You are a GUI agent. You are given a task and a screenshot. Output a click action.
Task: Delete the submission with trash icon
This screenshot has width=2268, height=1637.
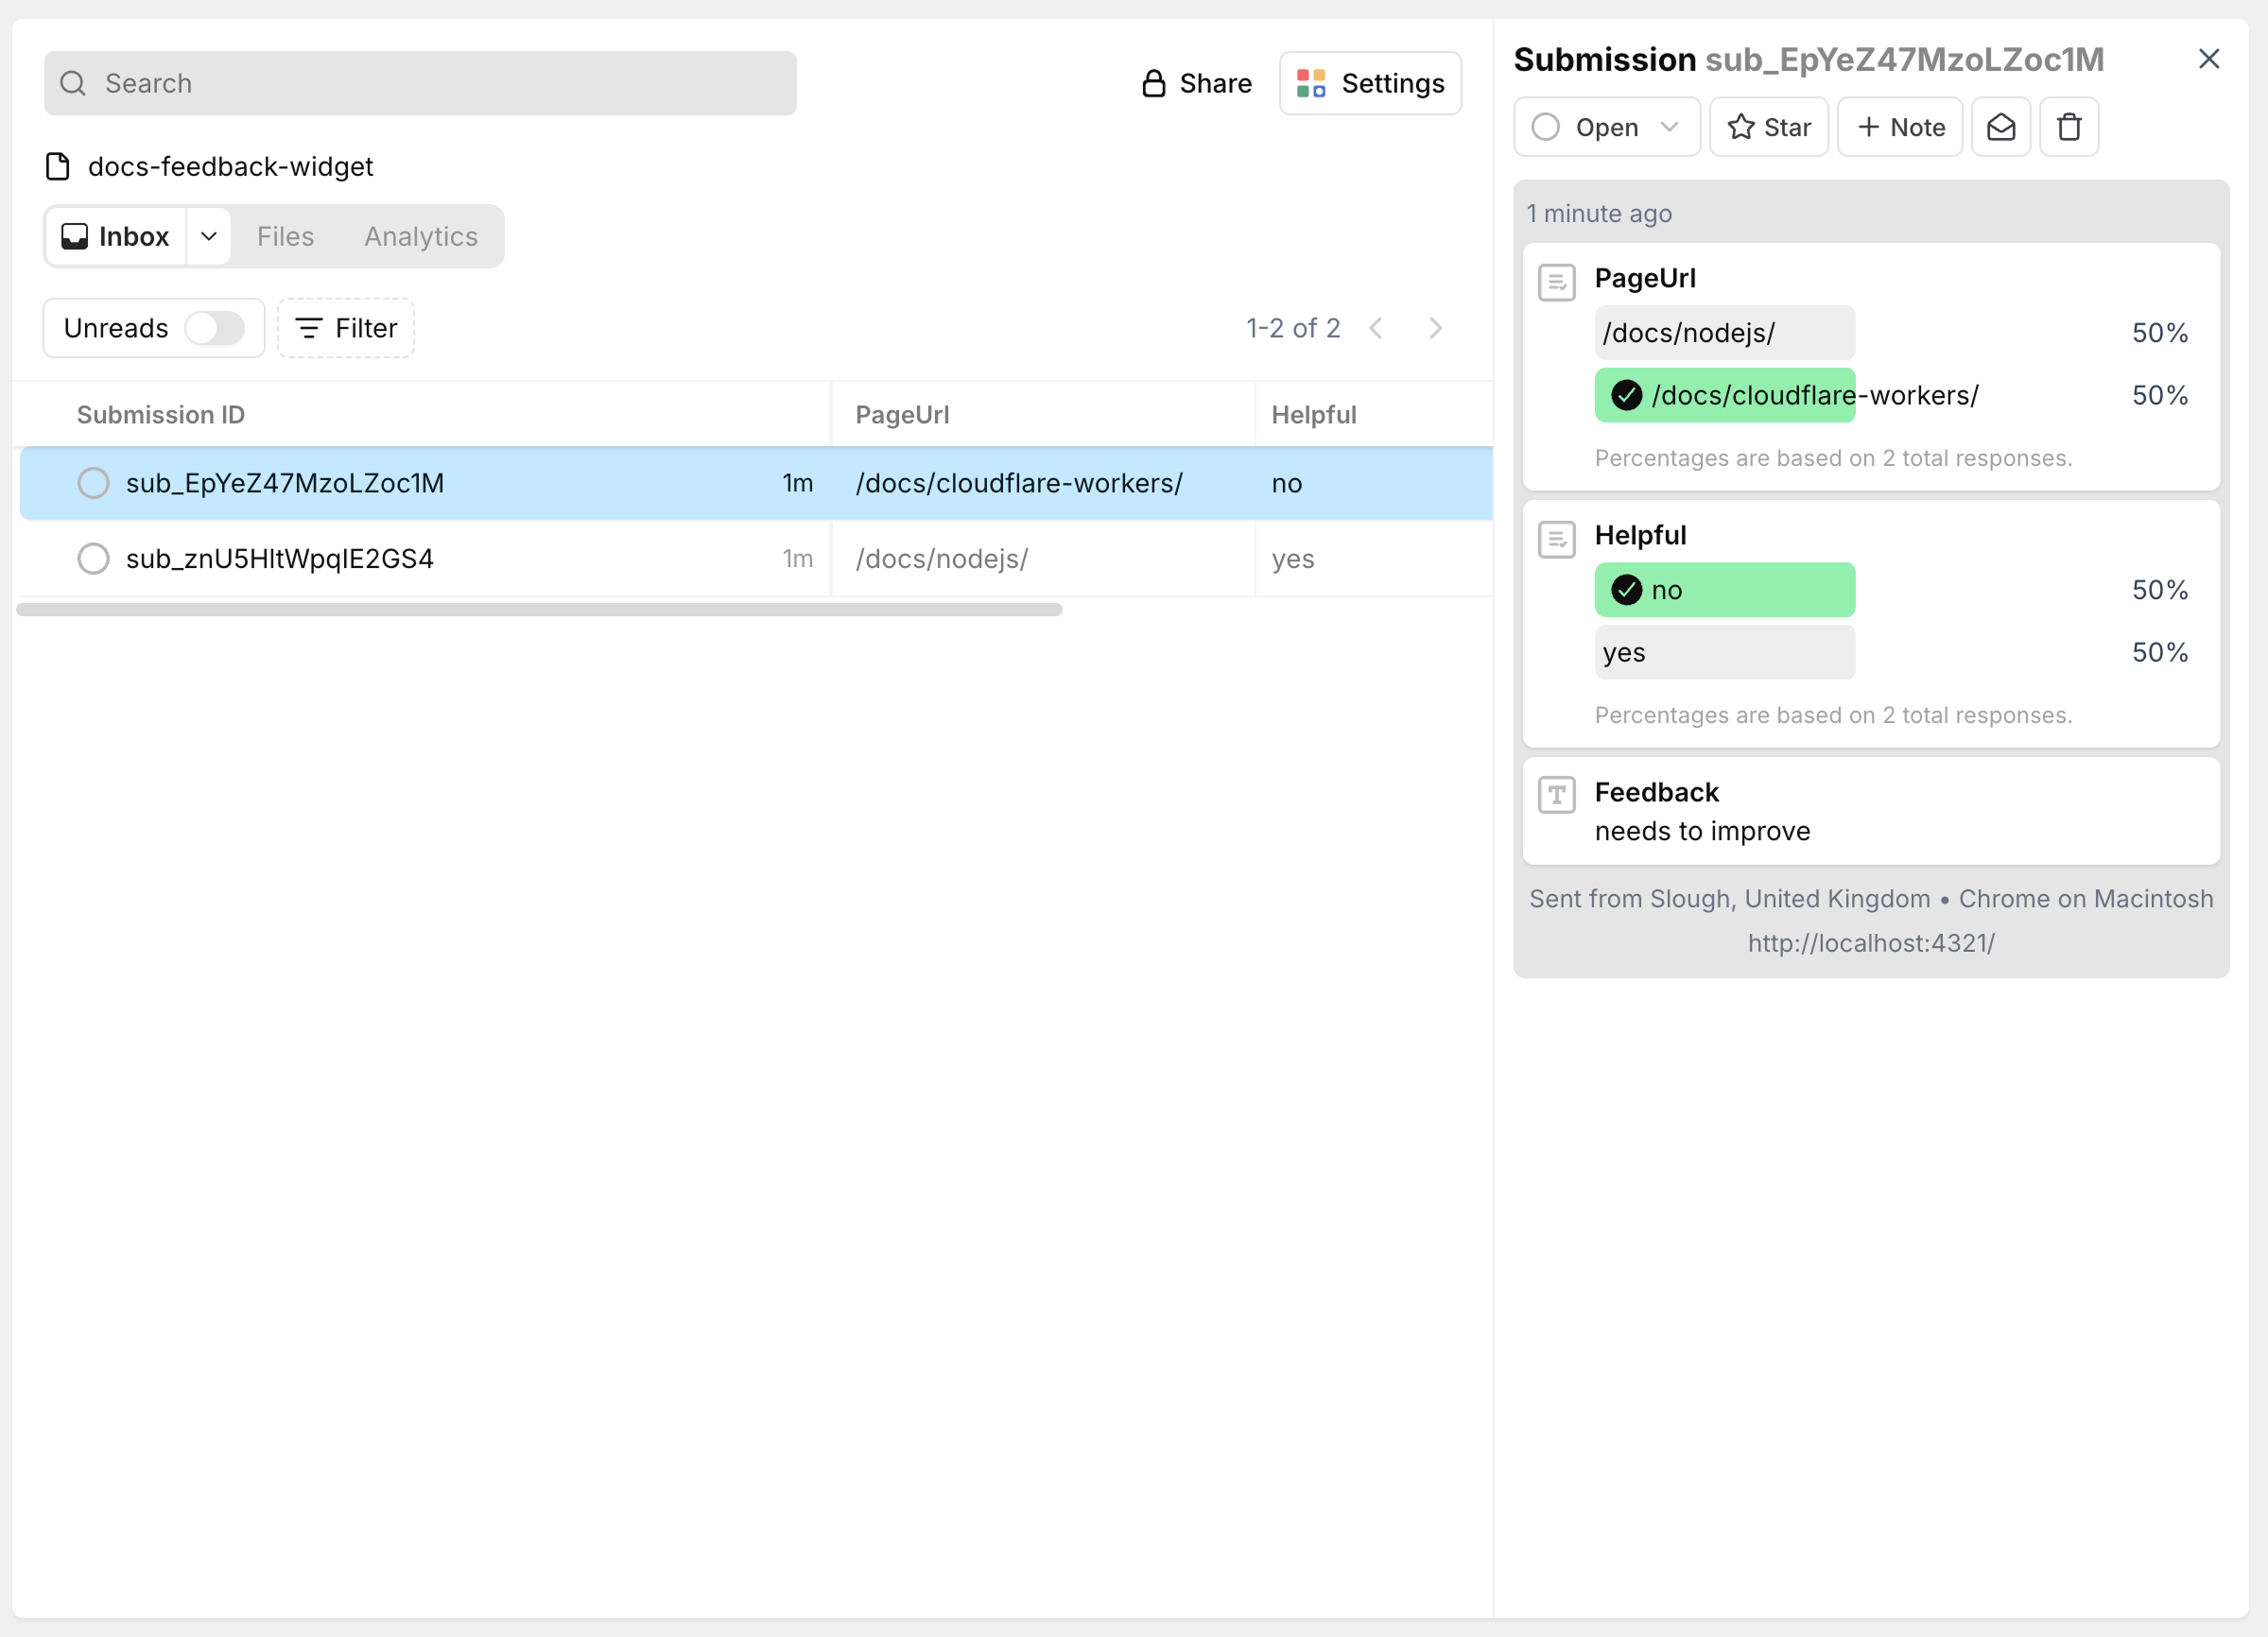(2068, 126)
